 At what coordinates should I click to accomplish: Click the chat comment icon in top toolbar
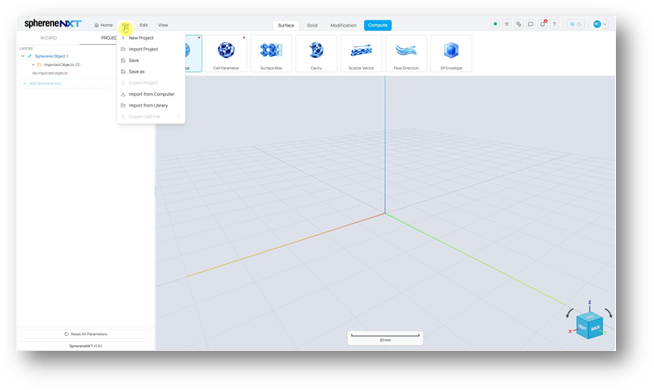531,24
